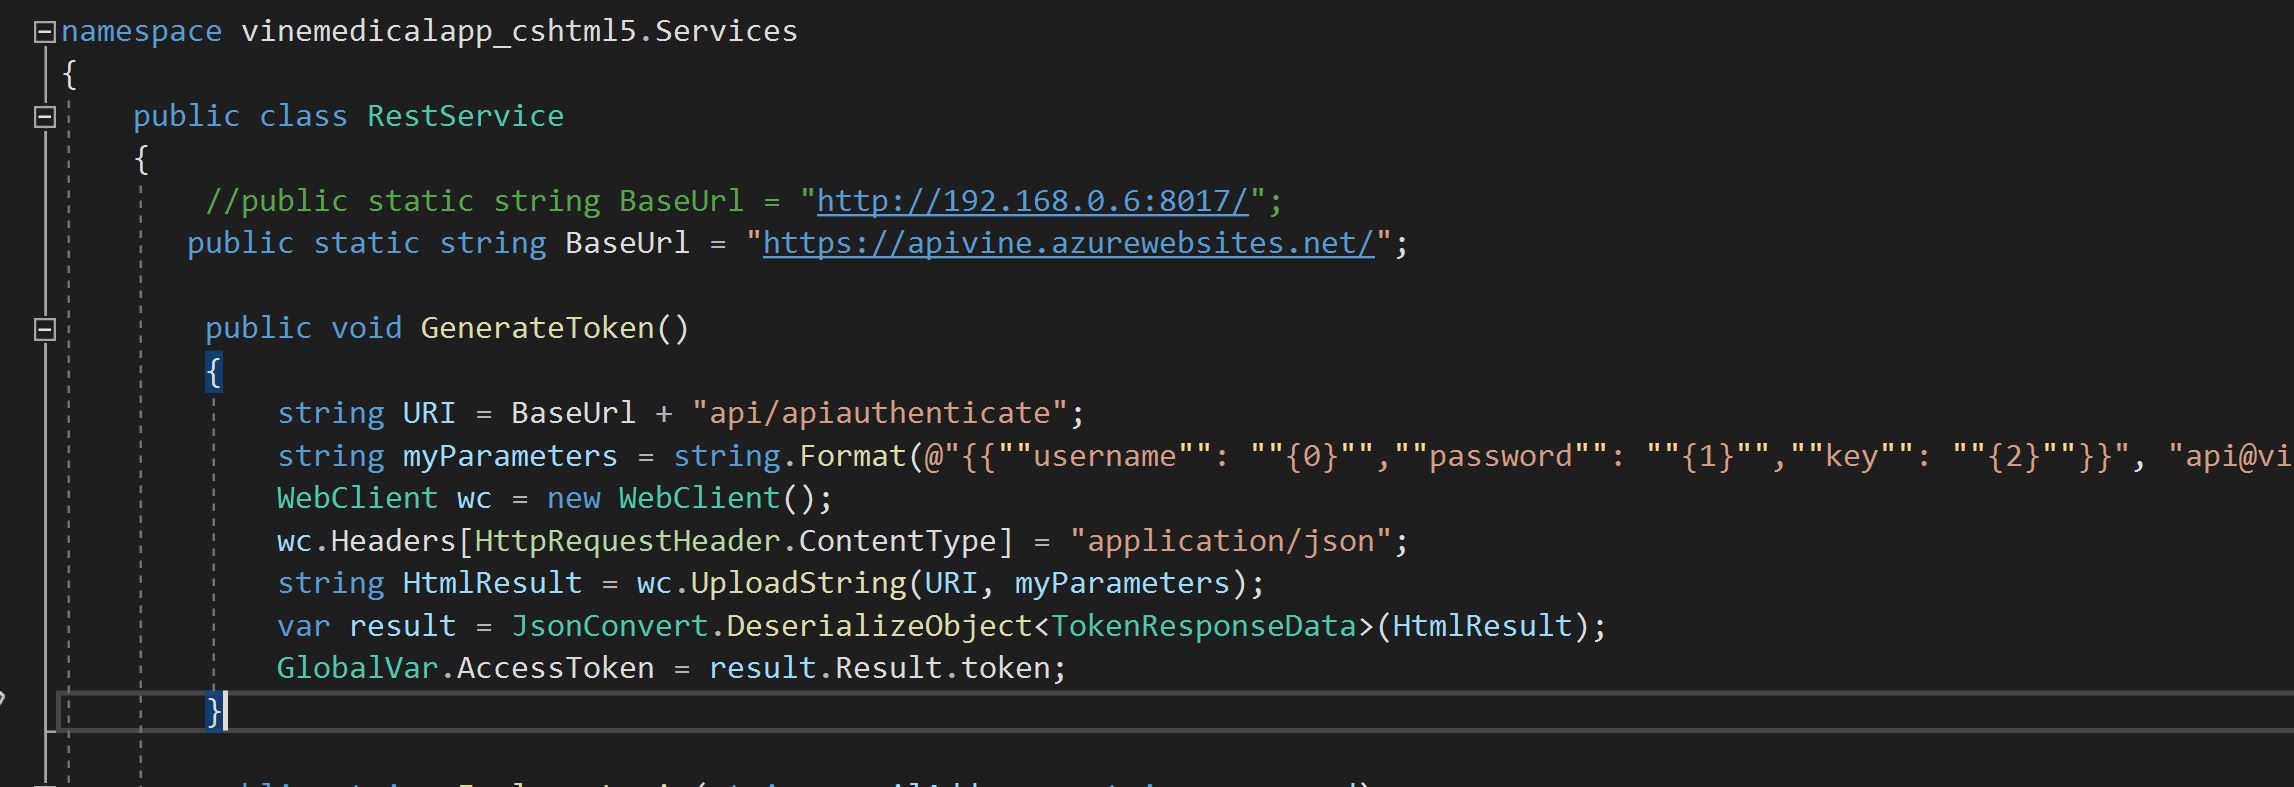Click the string.Format call

point(788,456)
